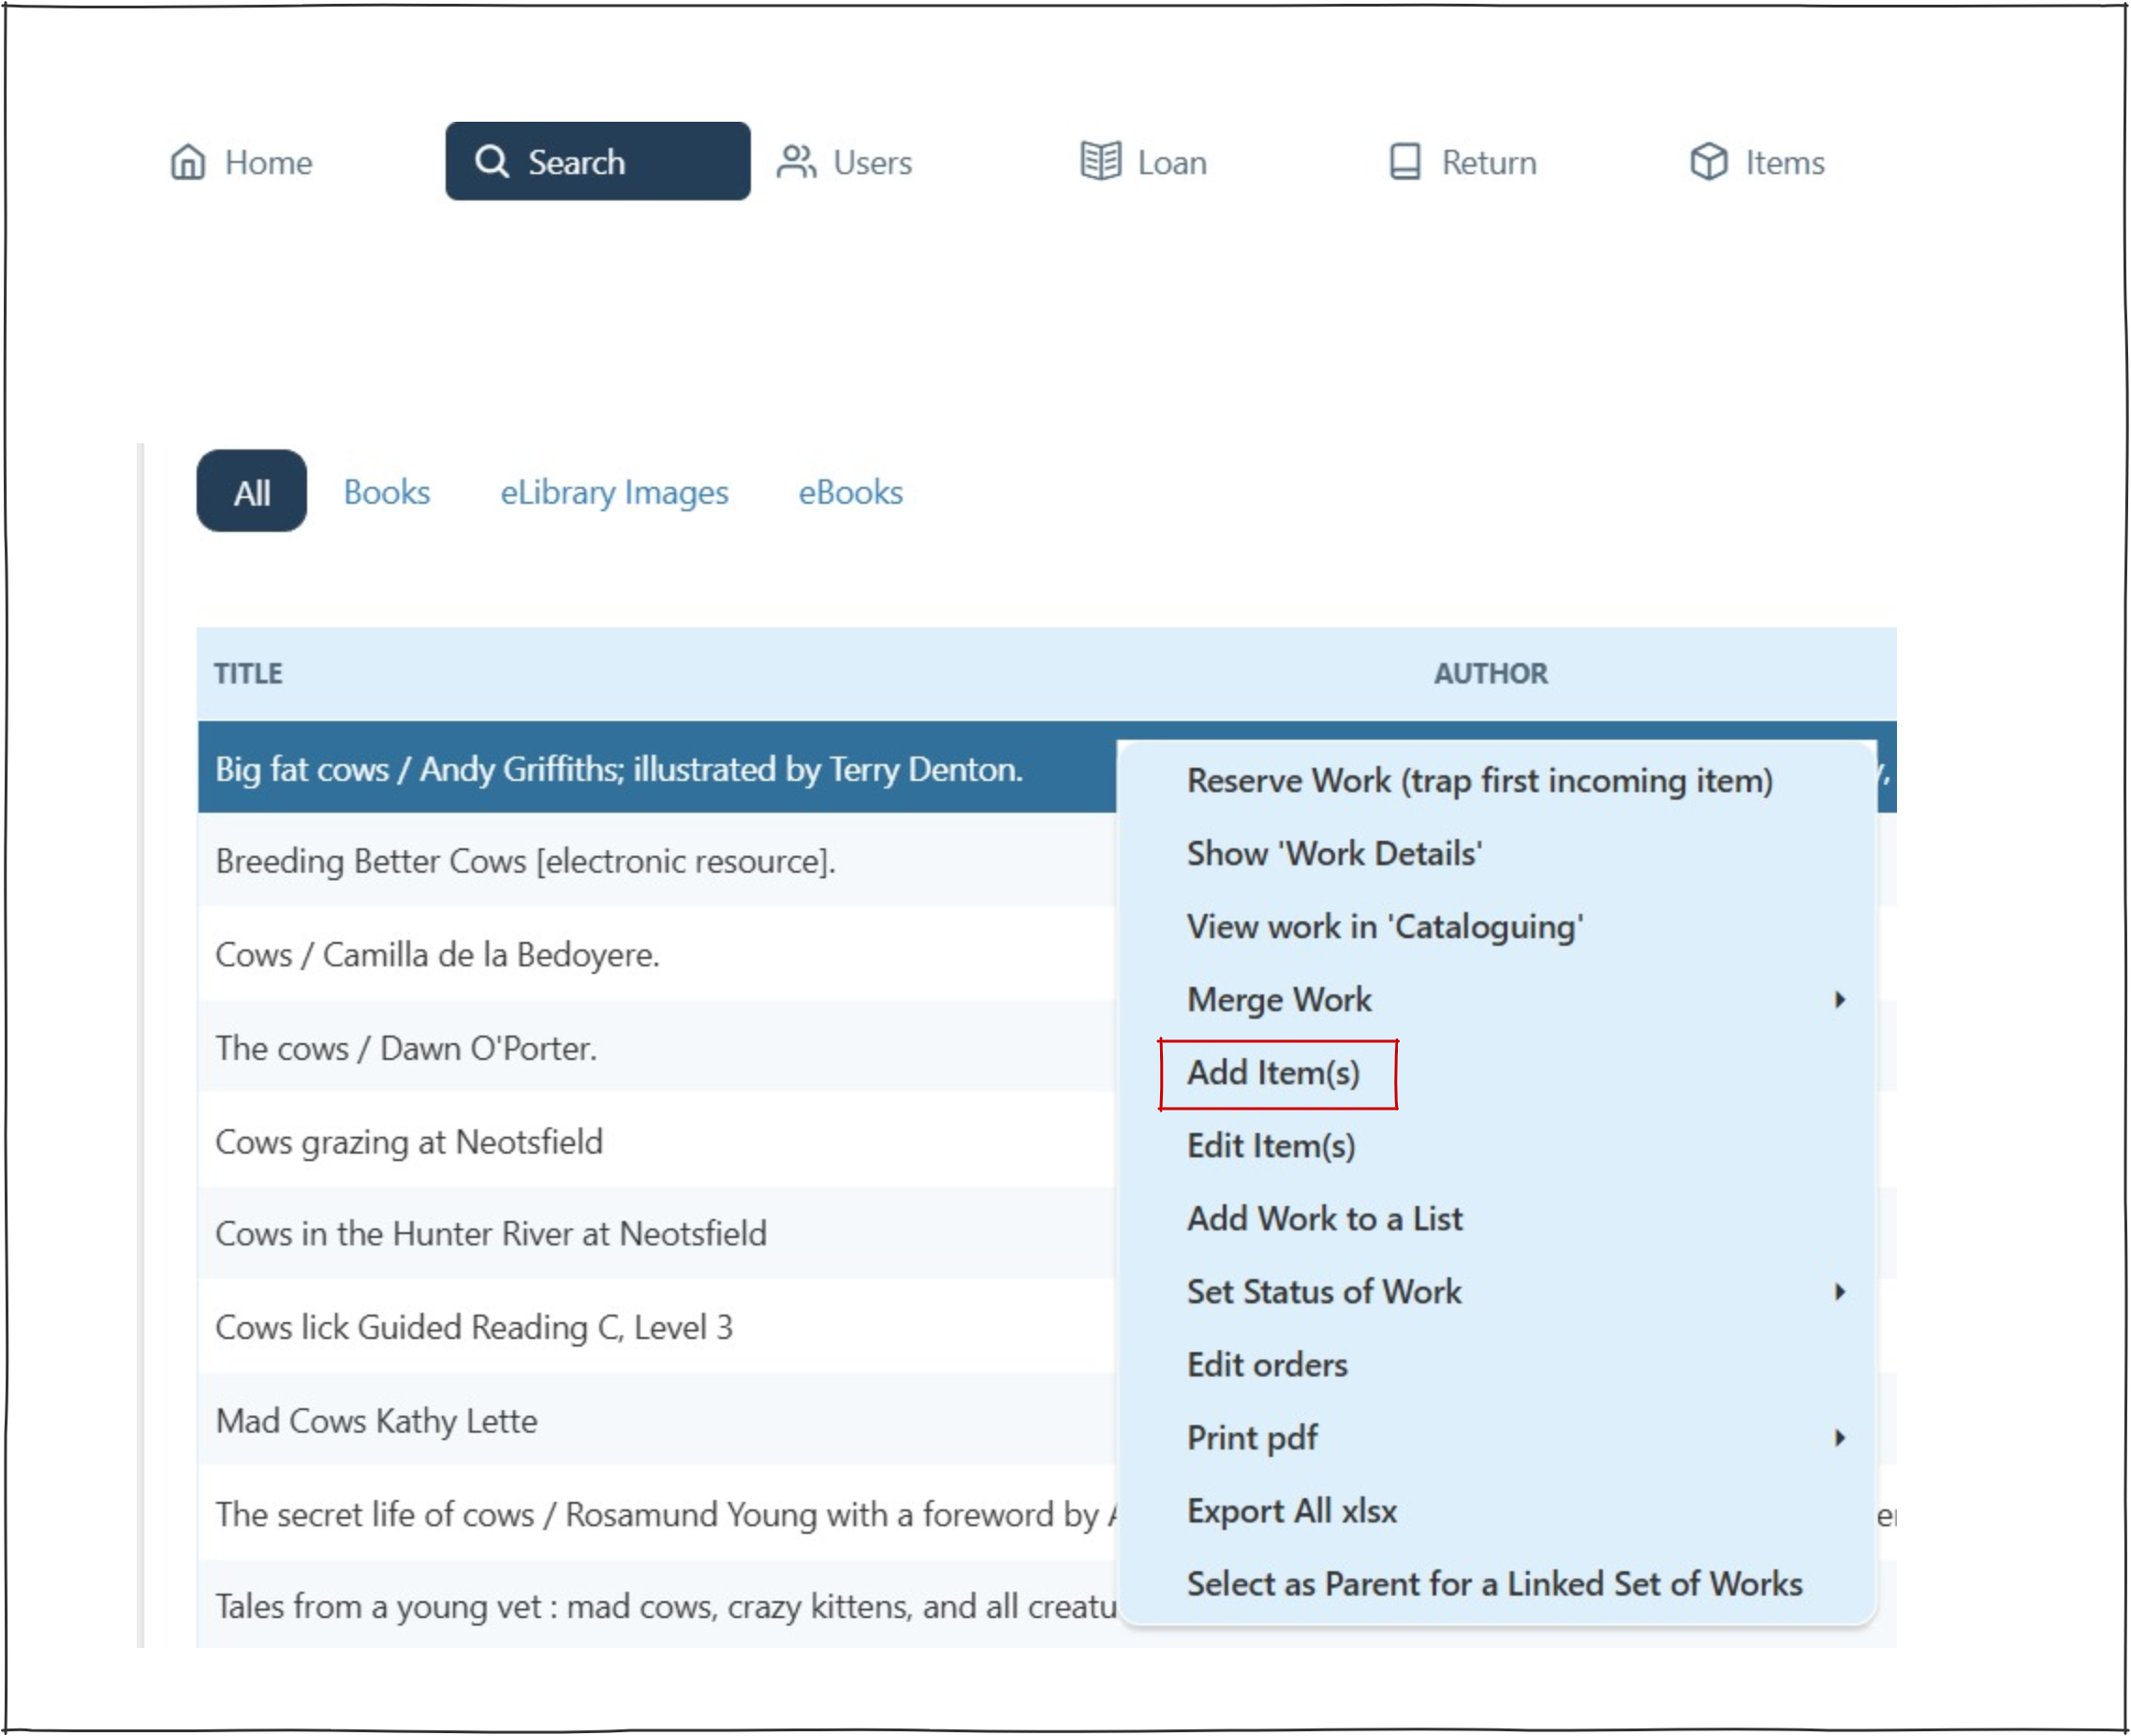The width and height of the screenshot is (2131, 1736).
Task: Select Export All xlsx option
Action: coord(1291,1510)
